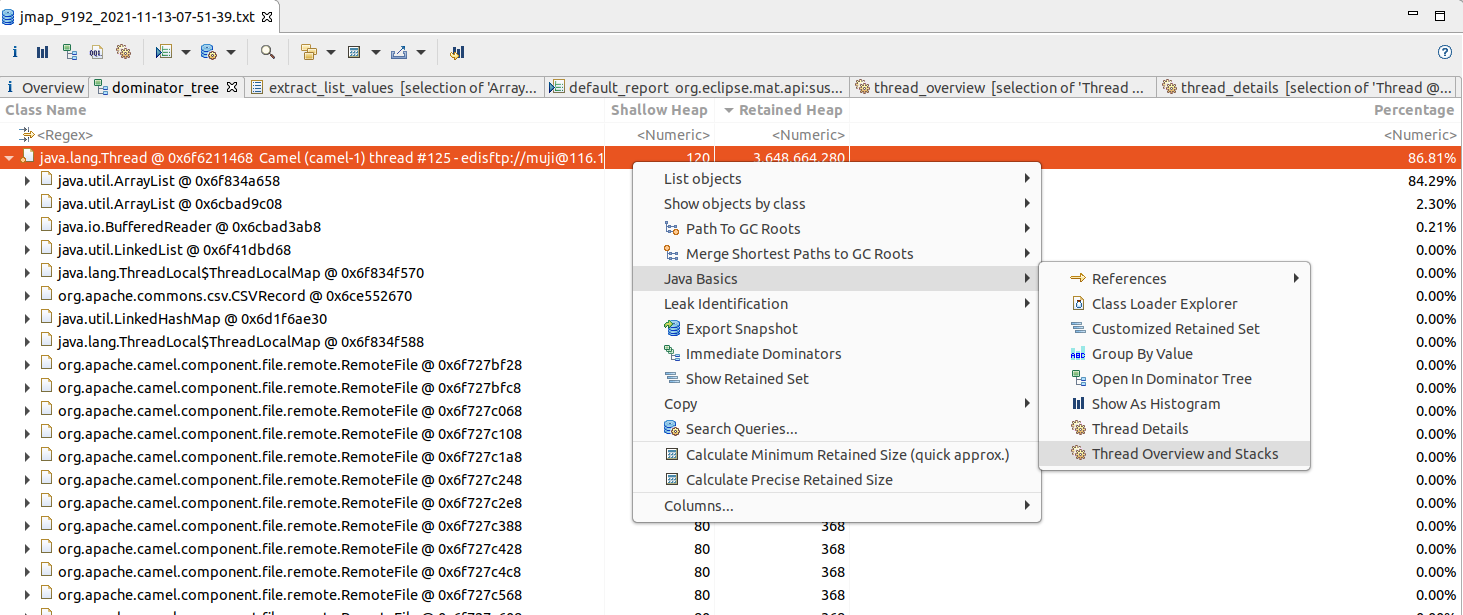Switch to the thread_overview tab

[1003, 88]
